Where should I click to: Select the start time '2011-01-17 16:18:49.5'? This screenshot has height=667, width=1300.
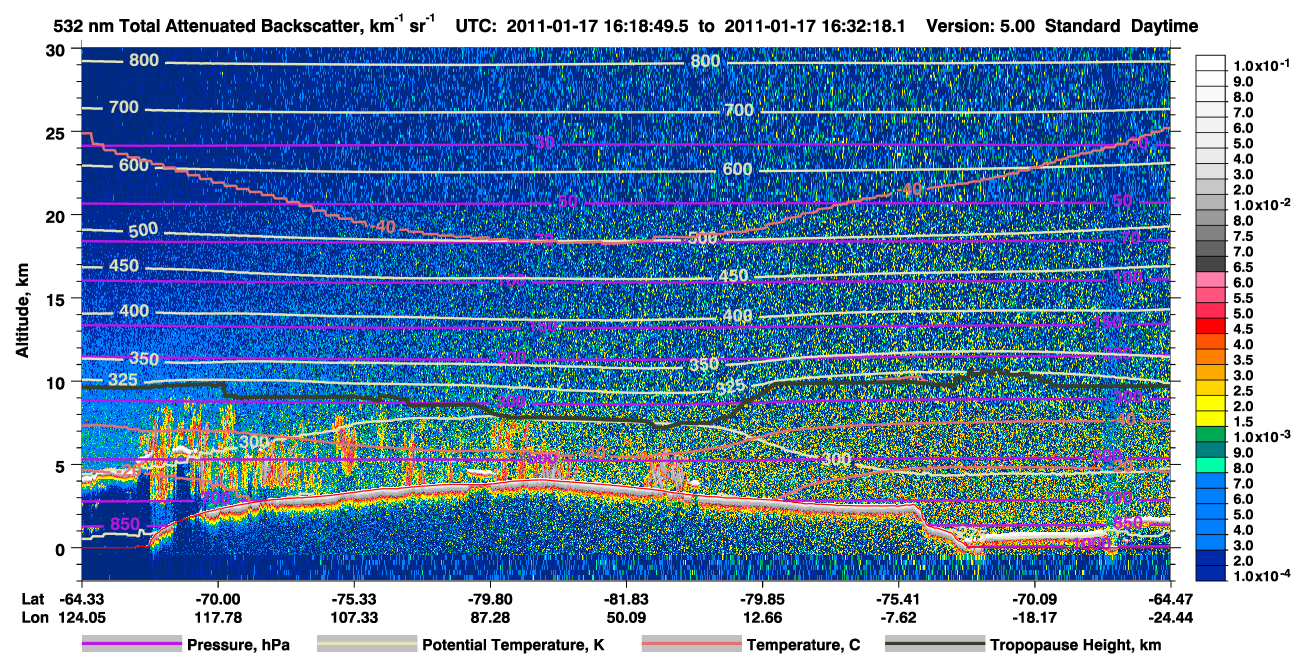pos(599,27)
